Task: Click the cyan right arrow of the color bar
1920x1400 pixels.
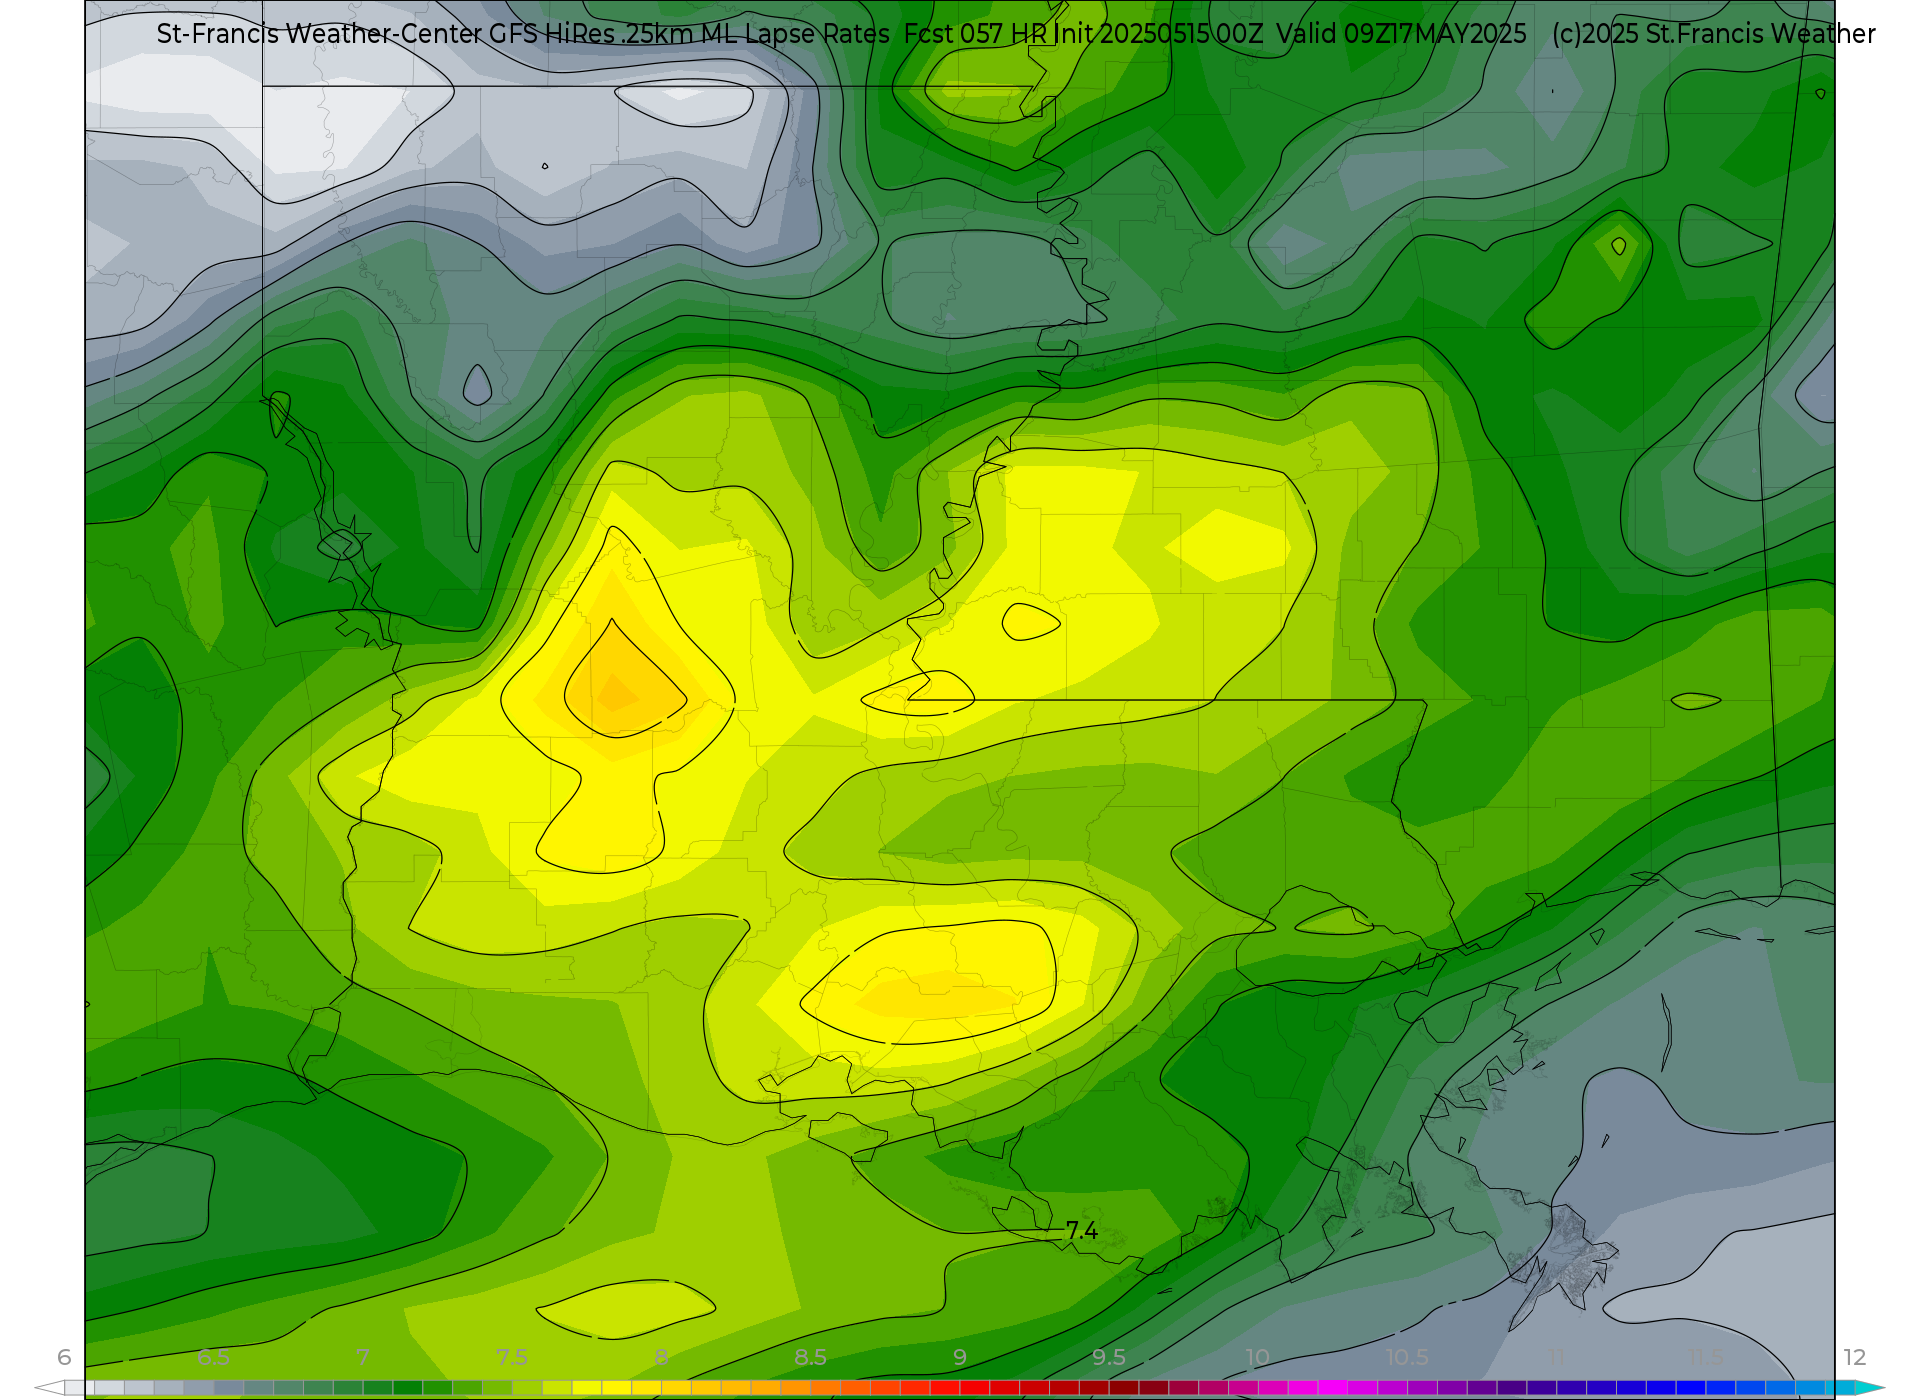Action: pos(1870,1388)
